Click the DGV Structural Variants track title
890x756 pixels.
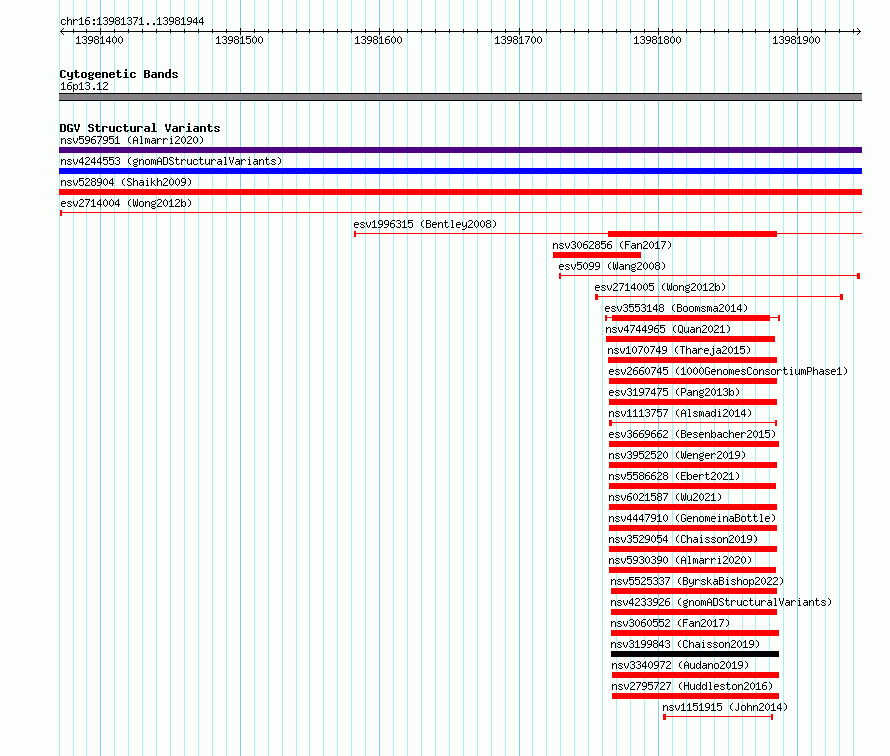coord(140,128)
